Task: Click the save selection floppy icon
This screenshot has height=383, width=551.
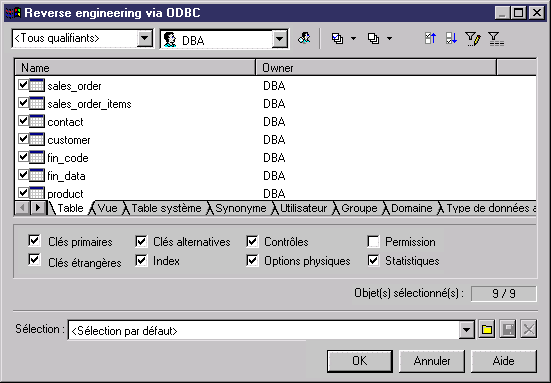Action: coord(508,329)
